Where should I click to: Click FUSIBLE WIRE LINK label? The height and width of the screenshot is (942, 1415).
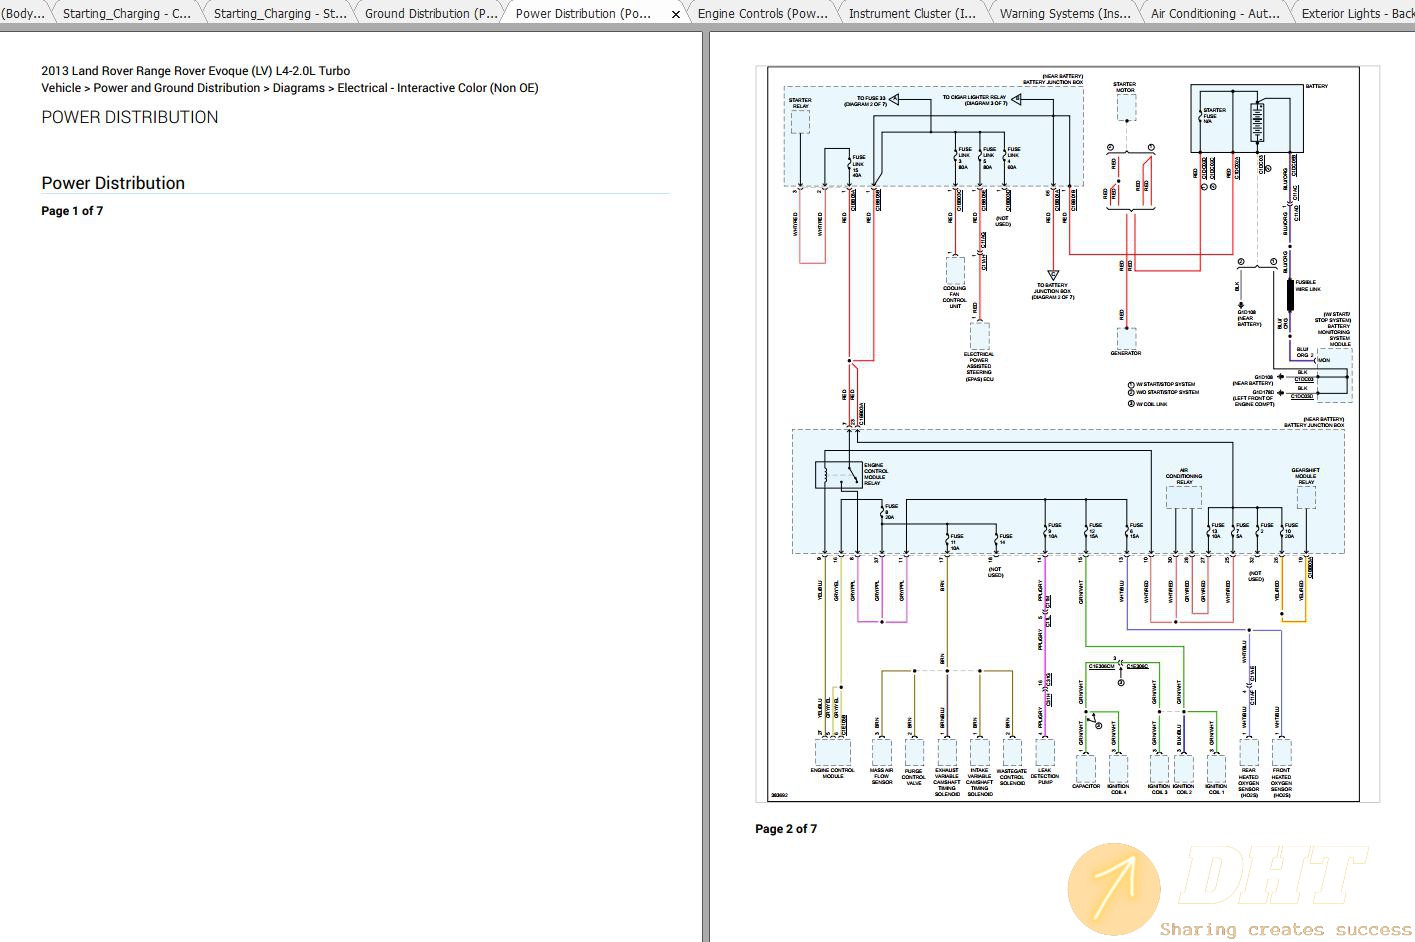1308,286
